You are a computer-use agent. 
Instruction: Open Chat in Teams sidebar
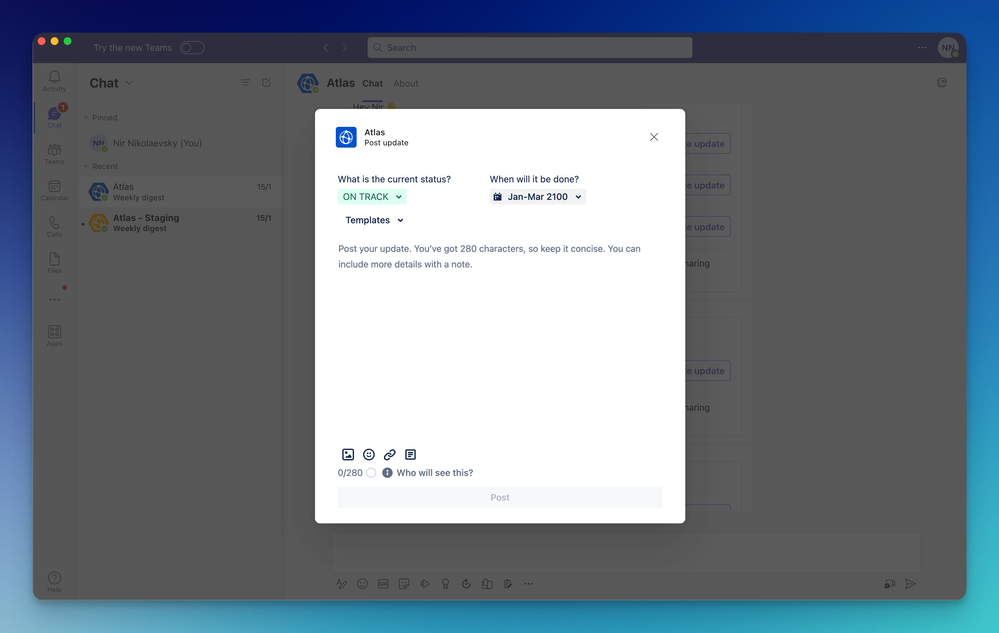pos(54,117)
